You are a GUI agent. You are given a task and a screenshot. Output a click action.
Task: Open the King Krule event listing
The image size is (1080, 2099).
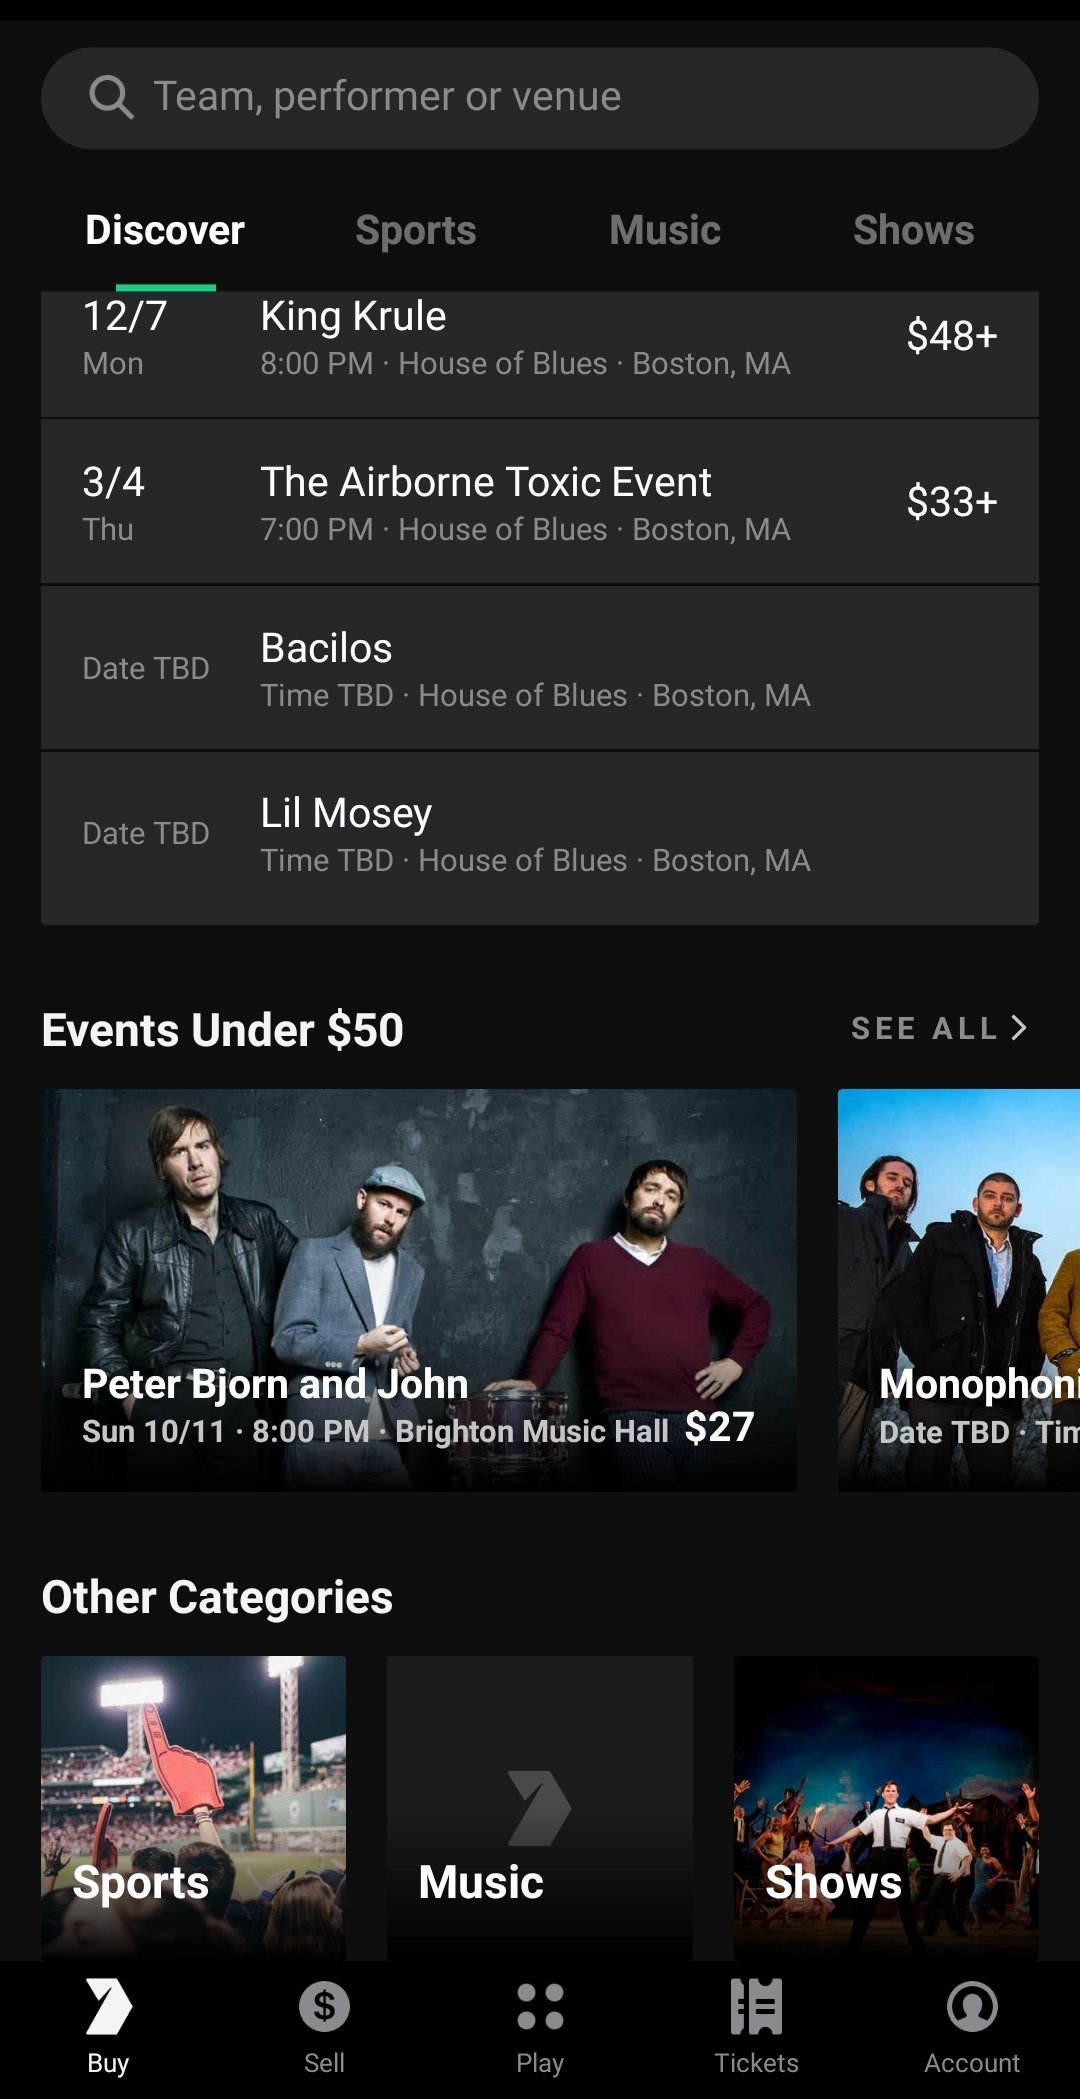(x=540, y=354)
